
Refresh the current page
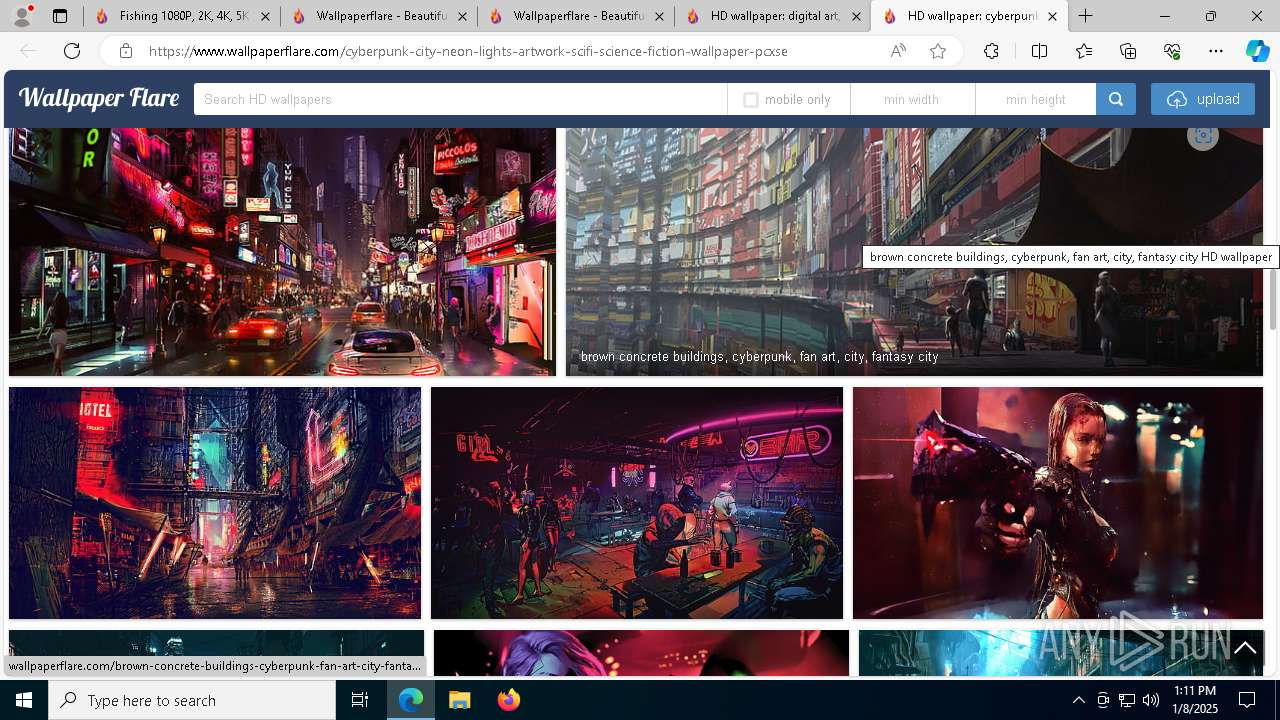[72, 51]
